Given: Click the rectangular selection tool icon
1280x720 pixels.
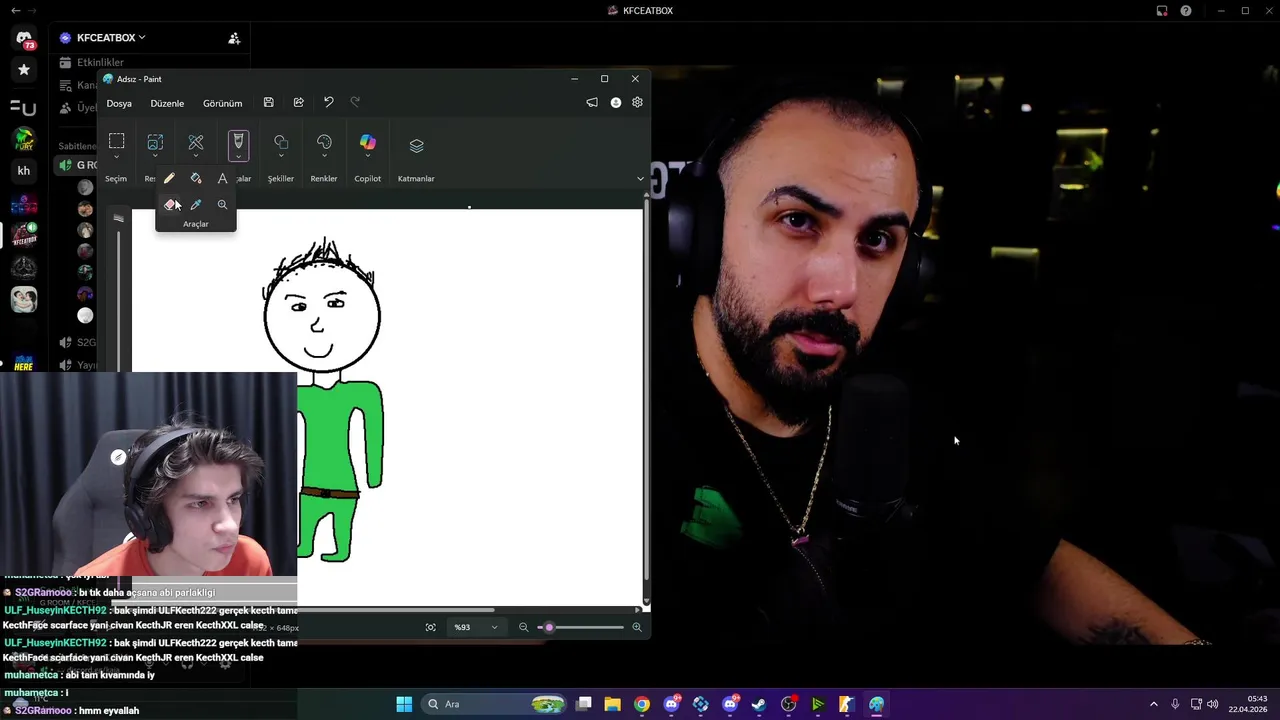Looking at the screenshot, I should [117, 141].
